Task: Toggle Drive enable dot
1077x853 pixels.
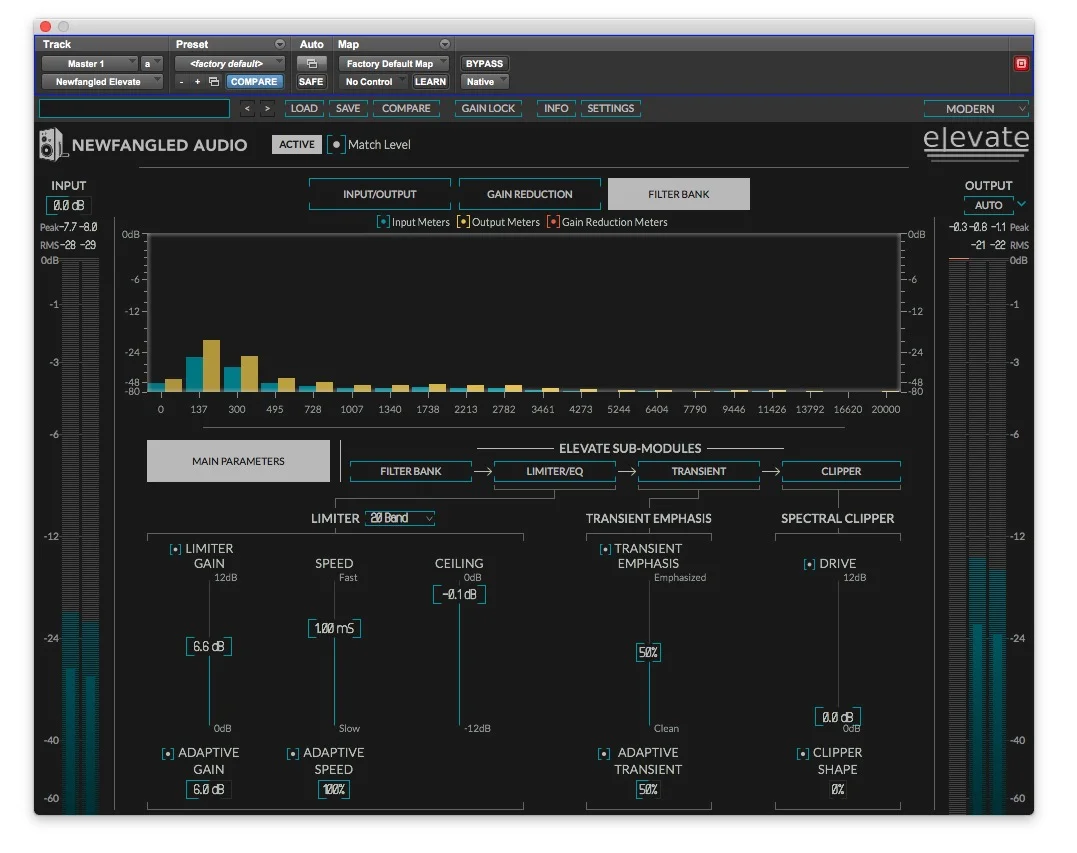Action: [x=810, y=564]
